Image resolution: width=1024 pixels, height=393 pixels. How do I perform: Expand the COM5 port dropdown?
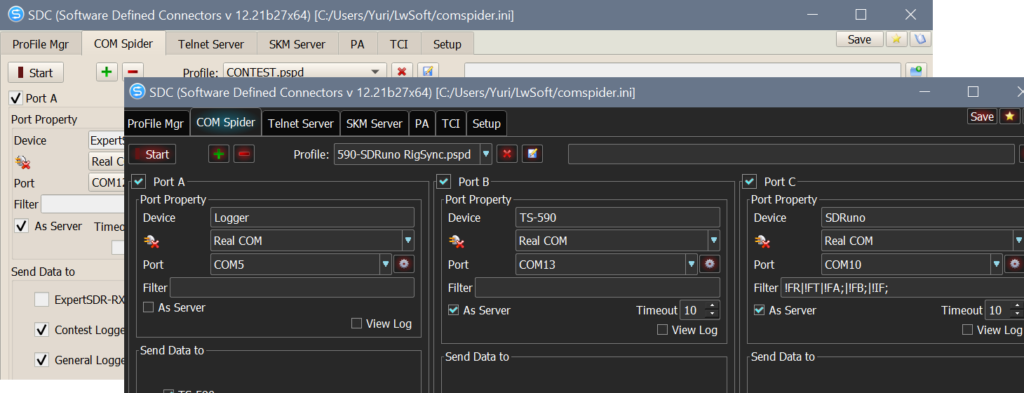coord(385,264)
